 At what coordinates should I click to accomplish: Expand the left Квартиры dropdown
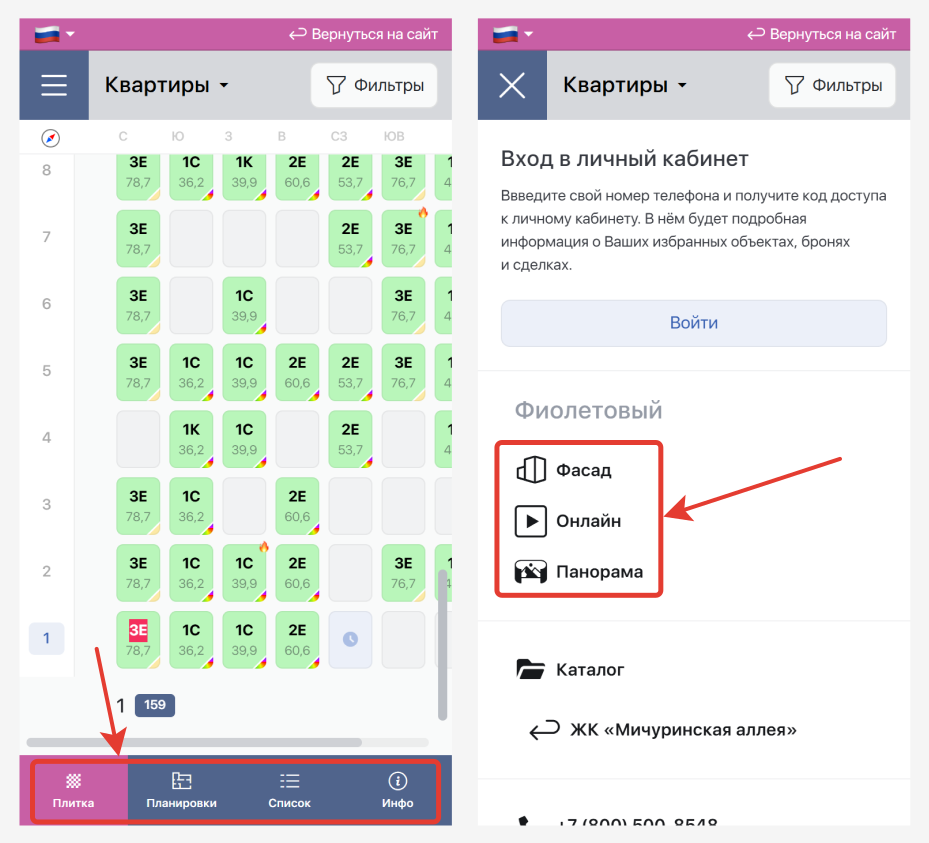pyautogui.click(x=167, y=85)
